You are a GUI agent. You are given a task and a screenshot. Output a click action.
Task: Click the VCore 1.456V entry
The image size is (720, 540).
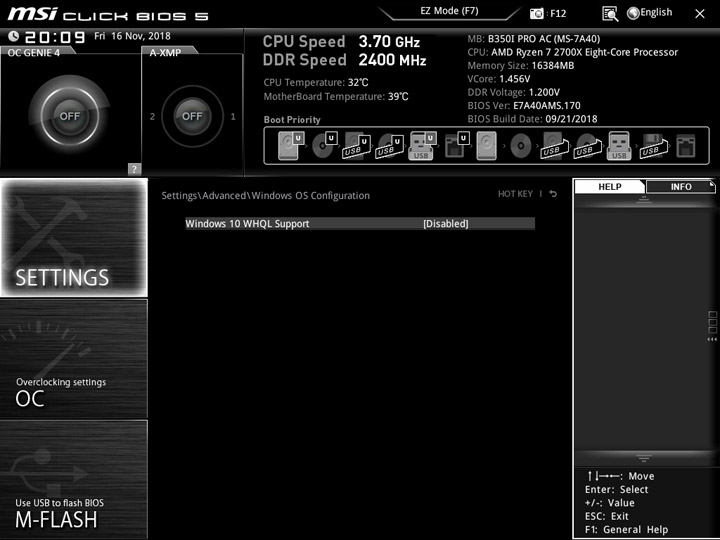click(499, 79)
